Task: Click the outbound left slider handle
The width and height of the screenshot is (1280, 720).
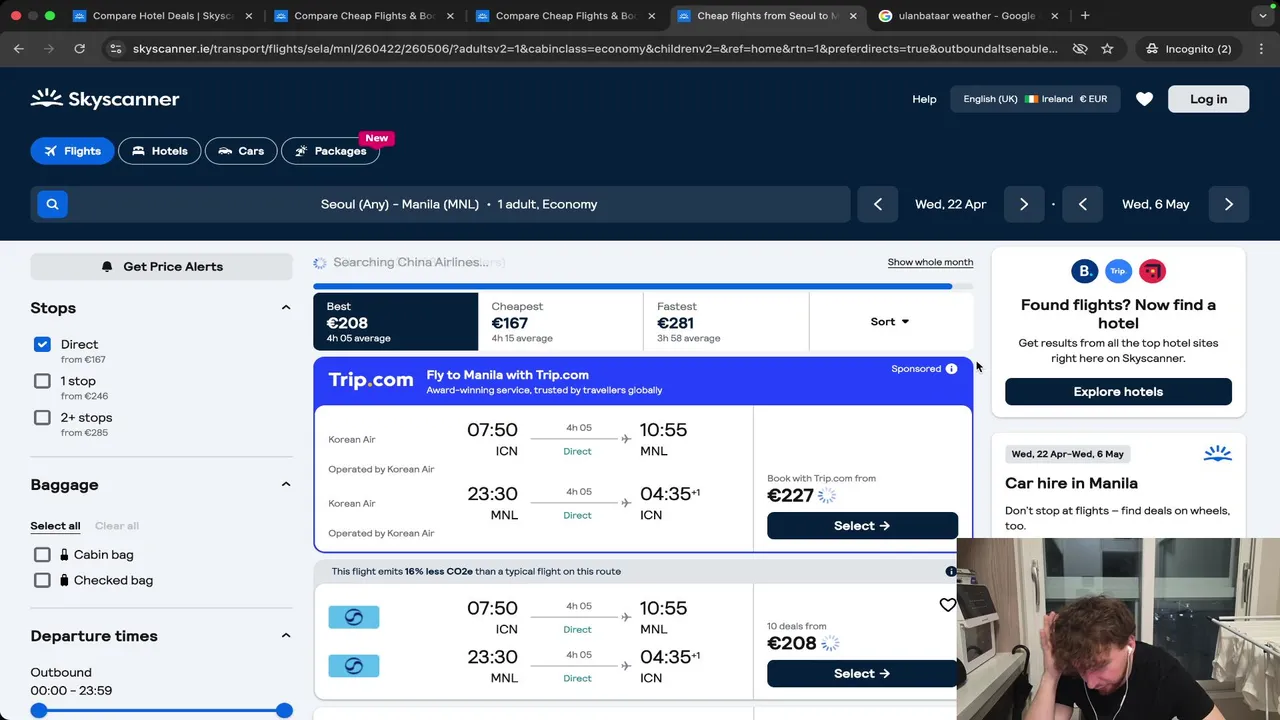Action: point(38,710)
